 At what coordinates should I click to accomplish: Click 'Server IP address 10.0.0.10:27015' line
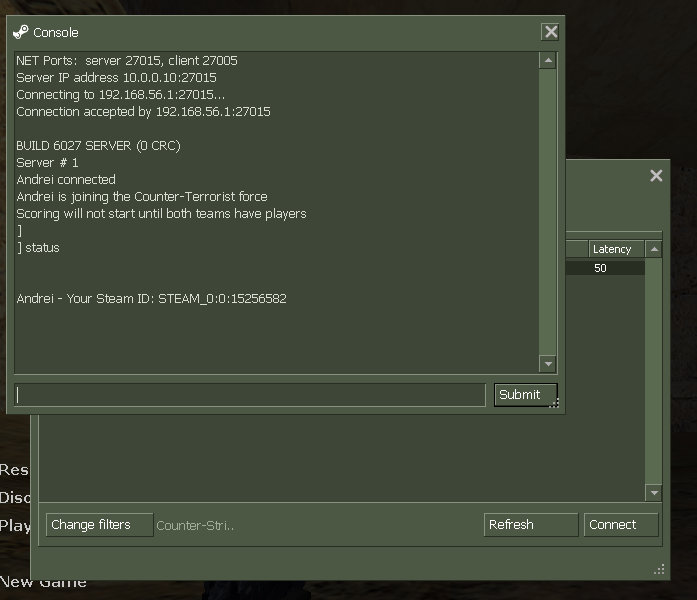click(x=116, y=78)
